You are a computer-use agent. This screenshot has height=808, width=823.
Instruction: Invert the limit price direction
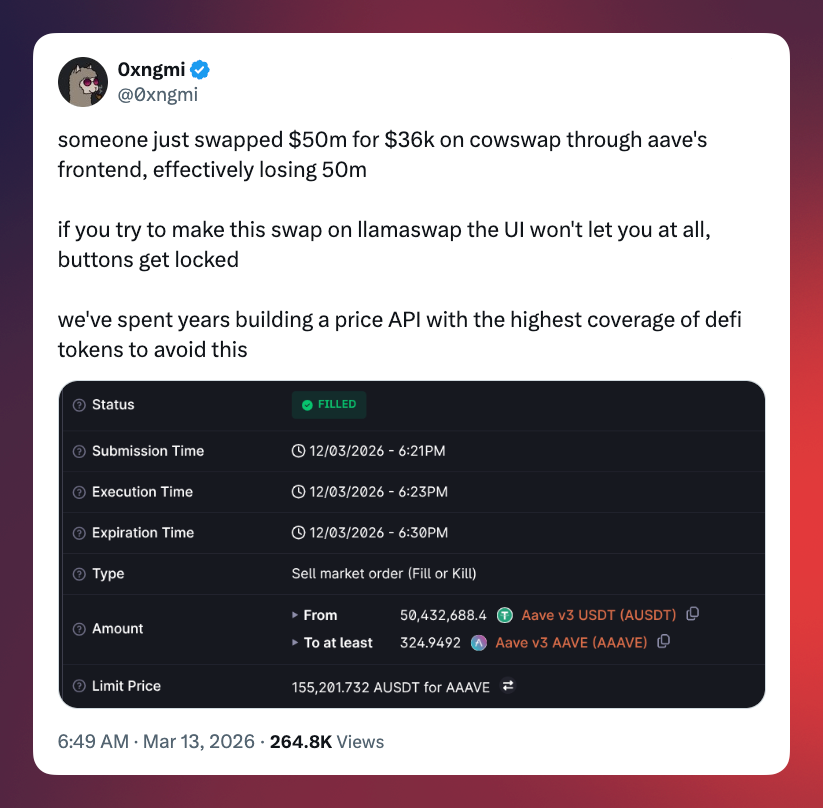[x=508, y=687]
